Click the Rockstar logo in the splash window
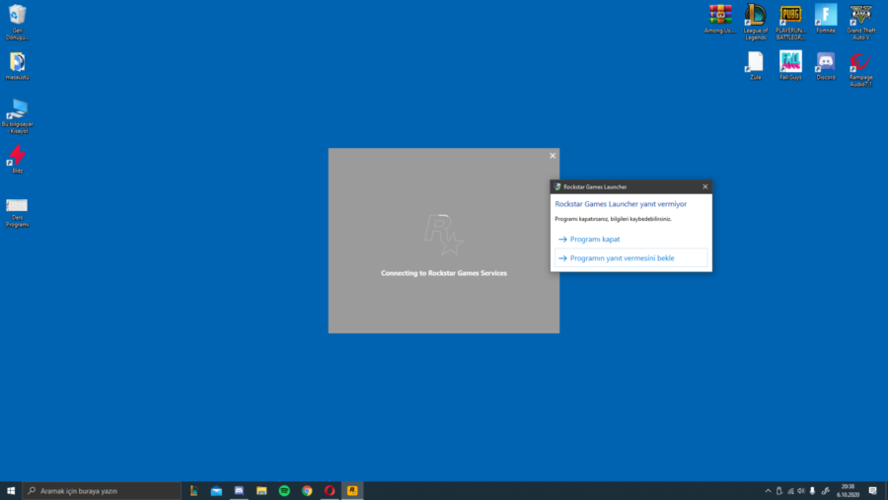The image size is (888, 500). pos(444,234)
